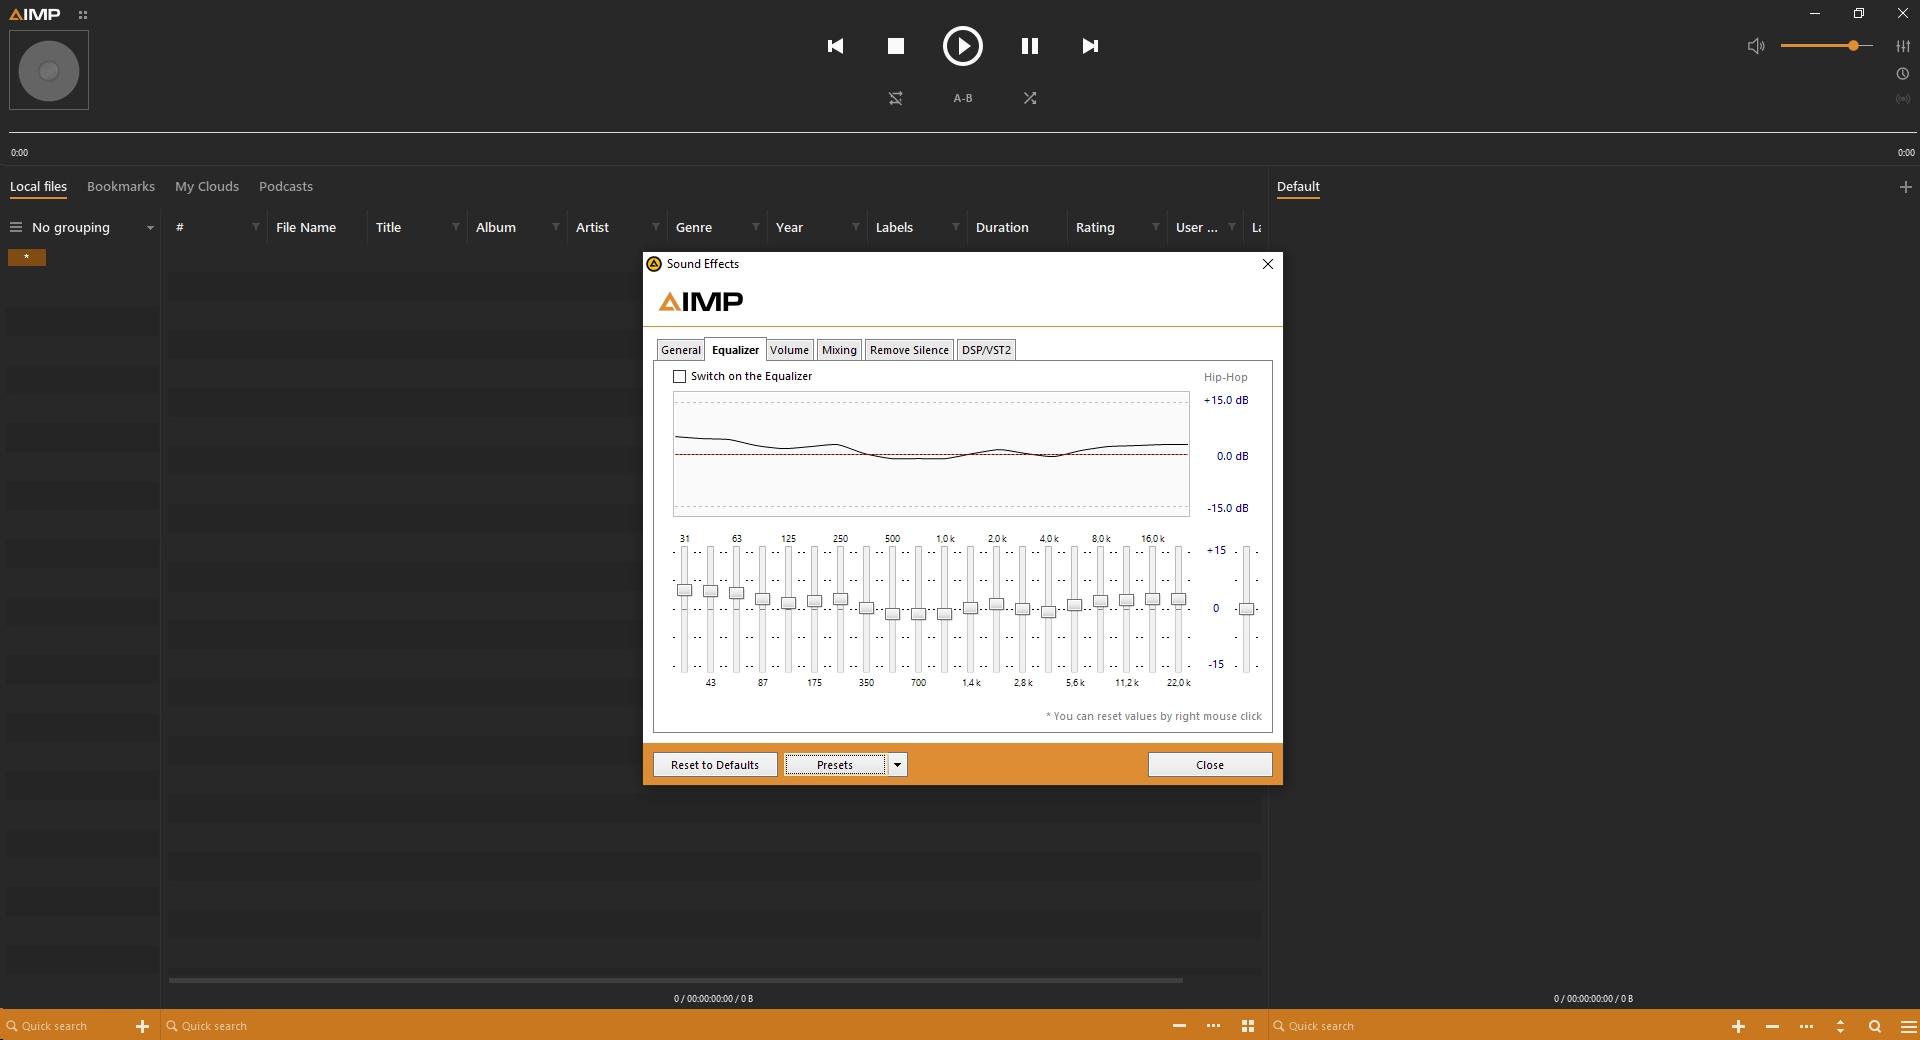This screenshot has height=1040, width=1920.
Task: Adjust the 31 Hz equalizer band slider
Action: click(684, 590)
